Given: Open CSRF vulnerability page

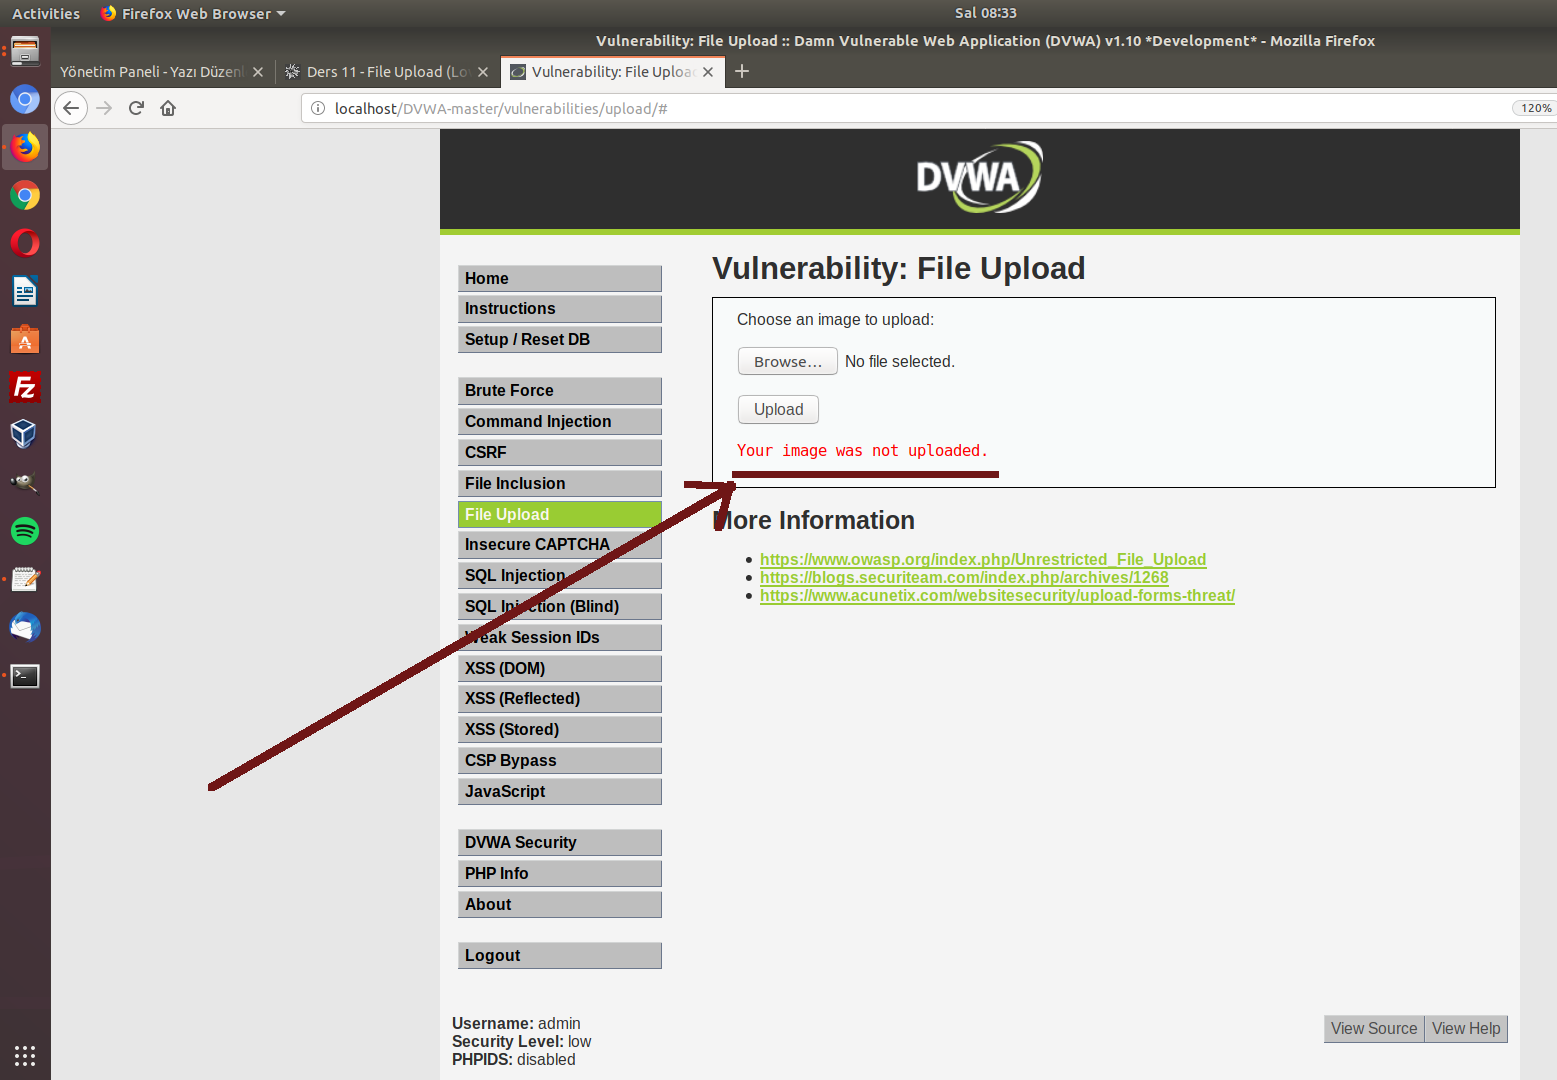Looking at the screenshot, I should point(560,452).
